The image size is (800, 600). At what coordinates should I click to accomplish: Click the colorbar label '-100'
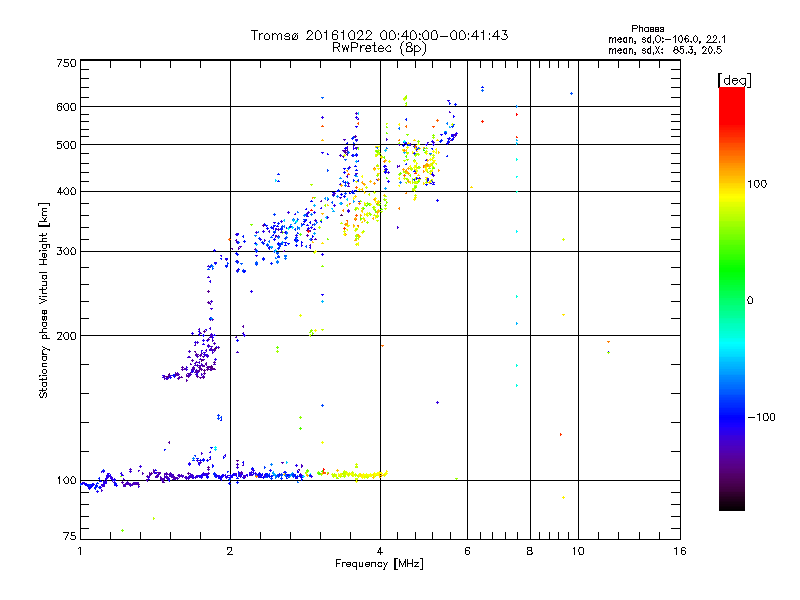[x=762, y=417]
